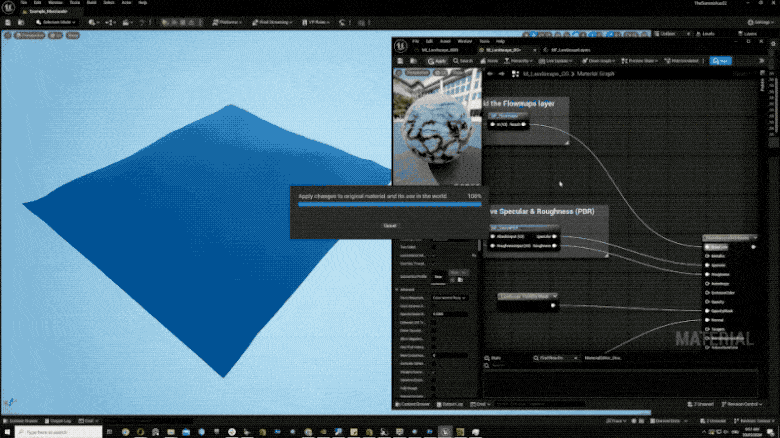Cancel the apply changes progress dialog
This screenshot has width=780, height=438.
(x=390, y=226)
